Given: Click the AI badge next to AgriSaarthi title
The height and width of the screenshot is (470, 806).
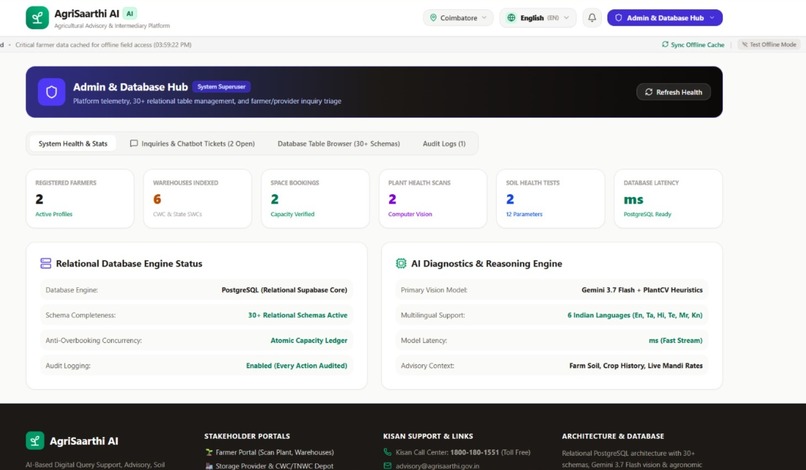Looking at the screenshot, I should (x=130, y=14).
